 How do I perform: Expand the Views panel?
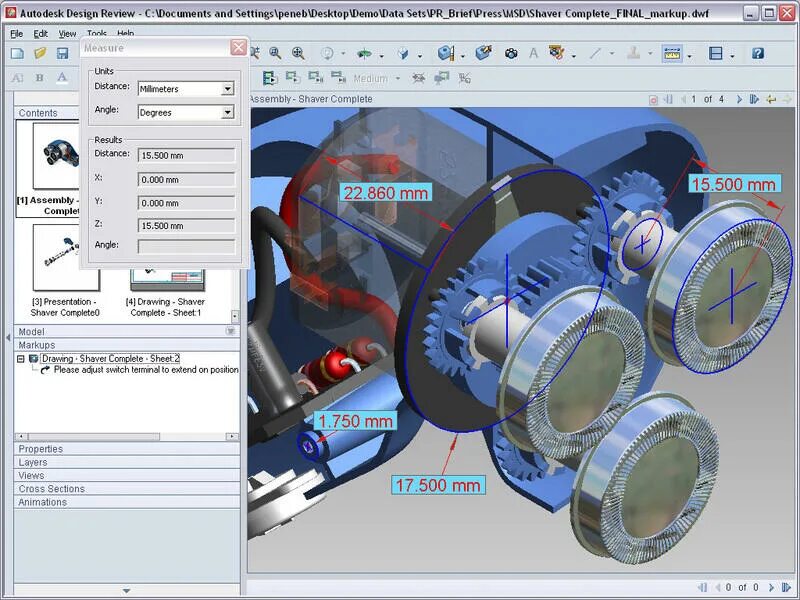pyautogui.click(x=127, y=476)
